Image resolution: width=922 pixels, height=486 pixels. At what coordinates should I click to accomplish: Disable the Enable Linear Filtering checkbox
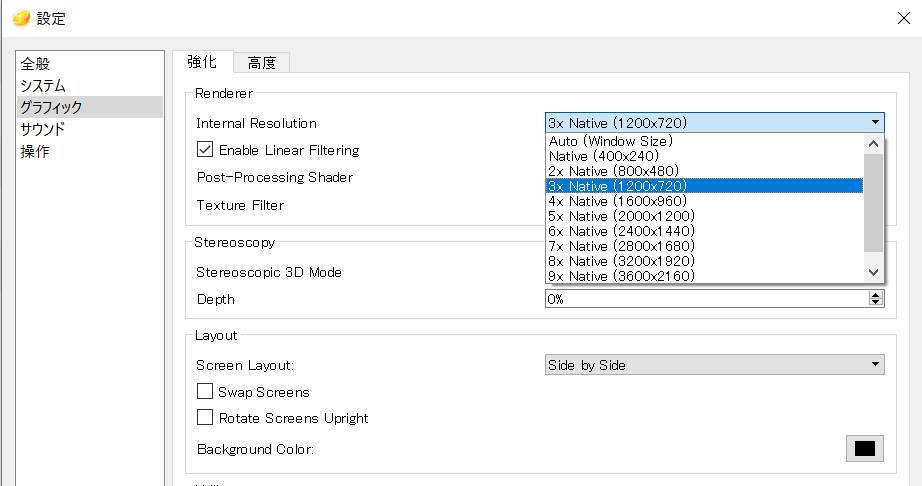(206, 150)
